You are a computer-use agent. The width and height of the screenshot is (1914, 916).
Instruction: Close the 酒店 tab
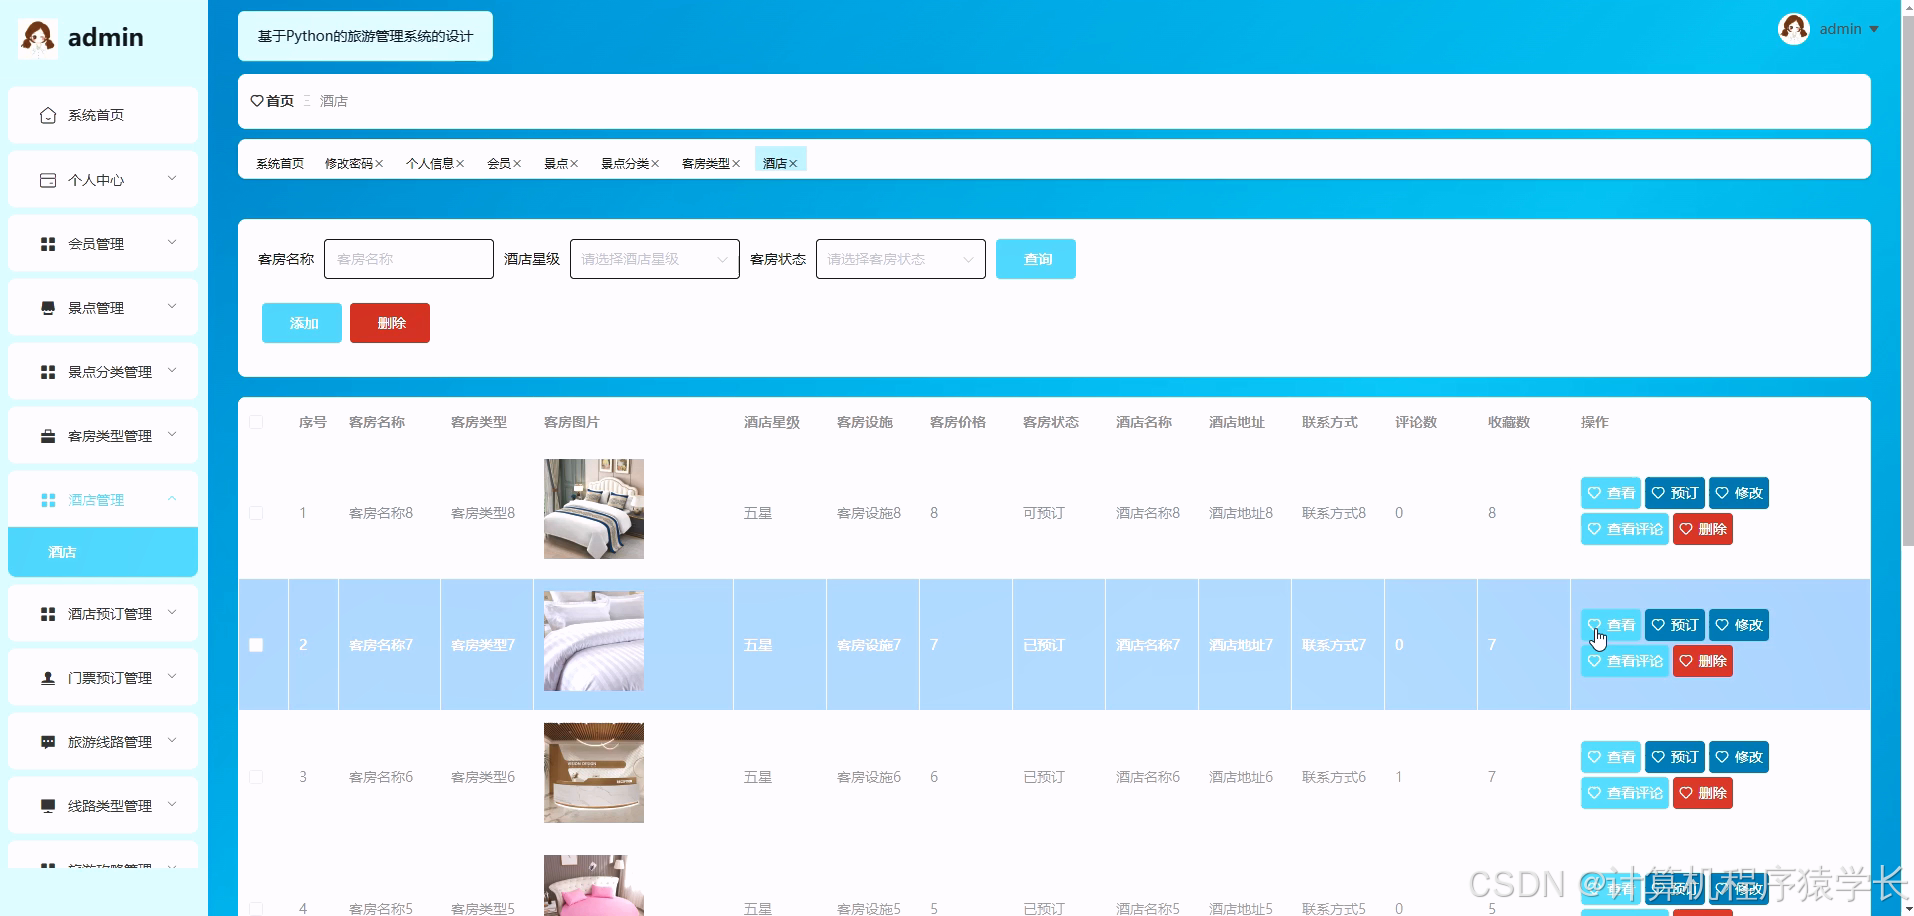tap(793, 164)
